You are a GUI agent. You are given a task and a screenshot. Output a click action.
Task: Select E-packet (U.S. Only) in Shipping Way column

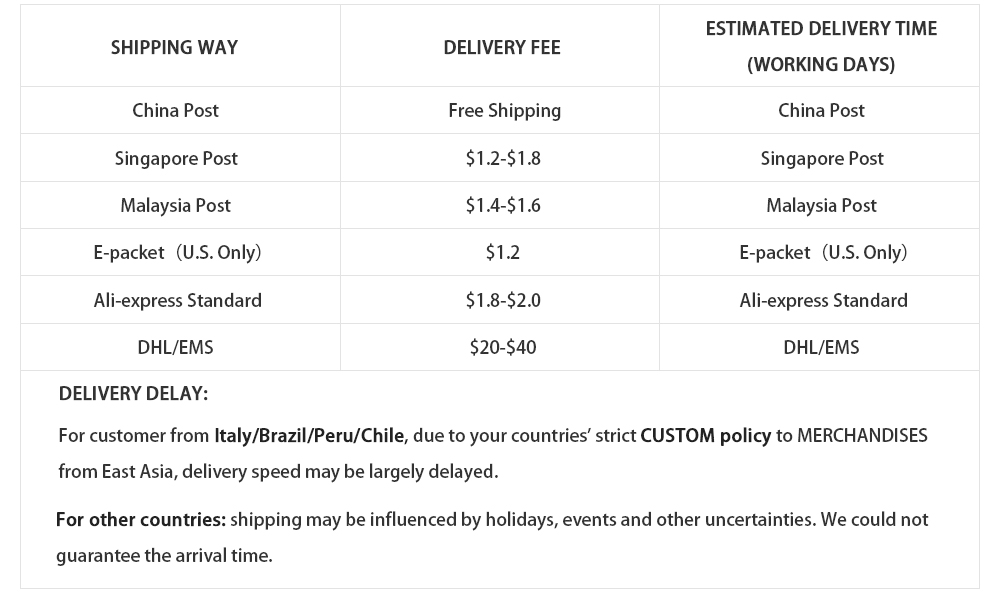click(177, 253)
